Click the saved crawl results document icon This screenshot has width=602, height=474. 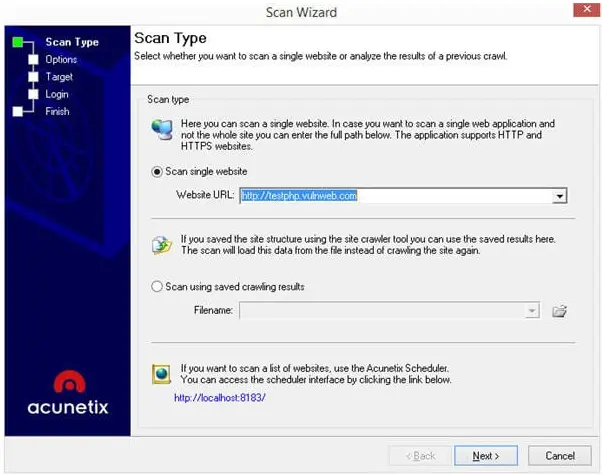tap(162, 245)
